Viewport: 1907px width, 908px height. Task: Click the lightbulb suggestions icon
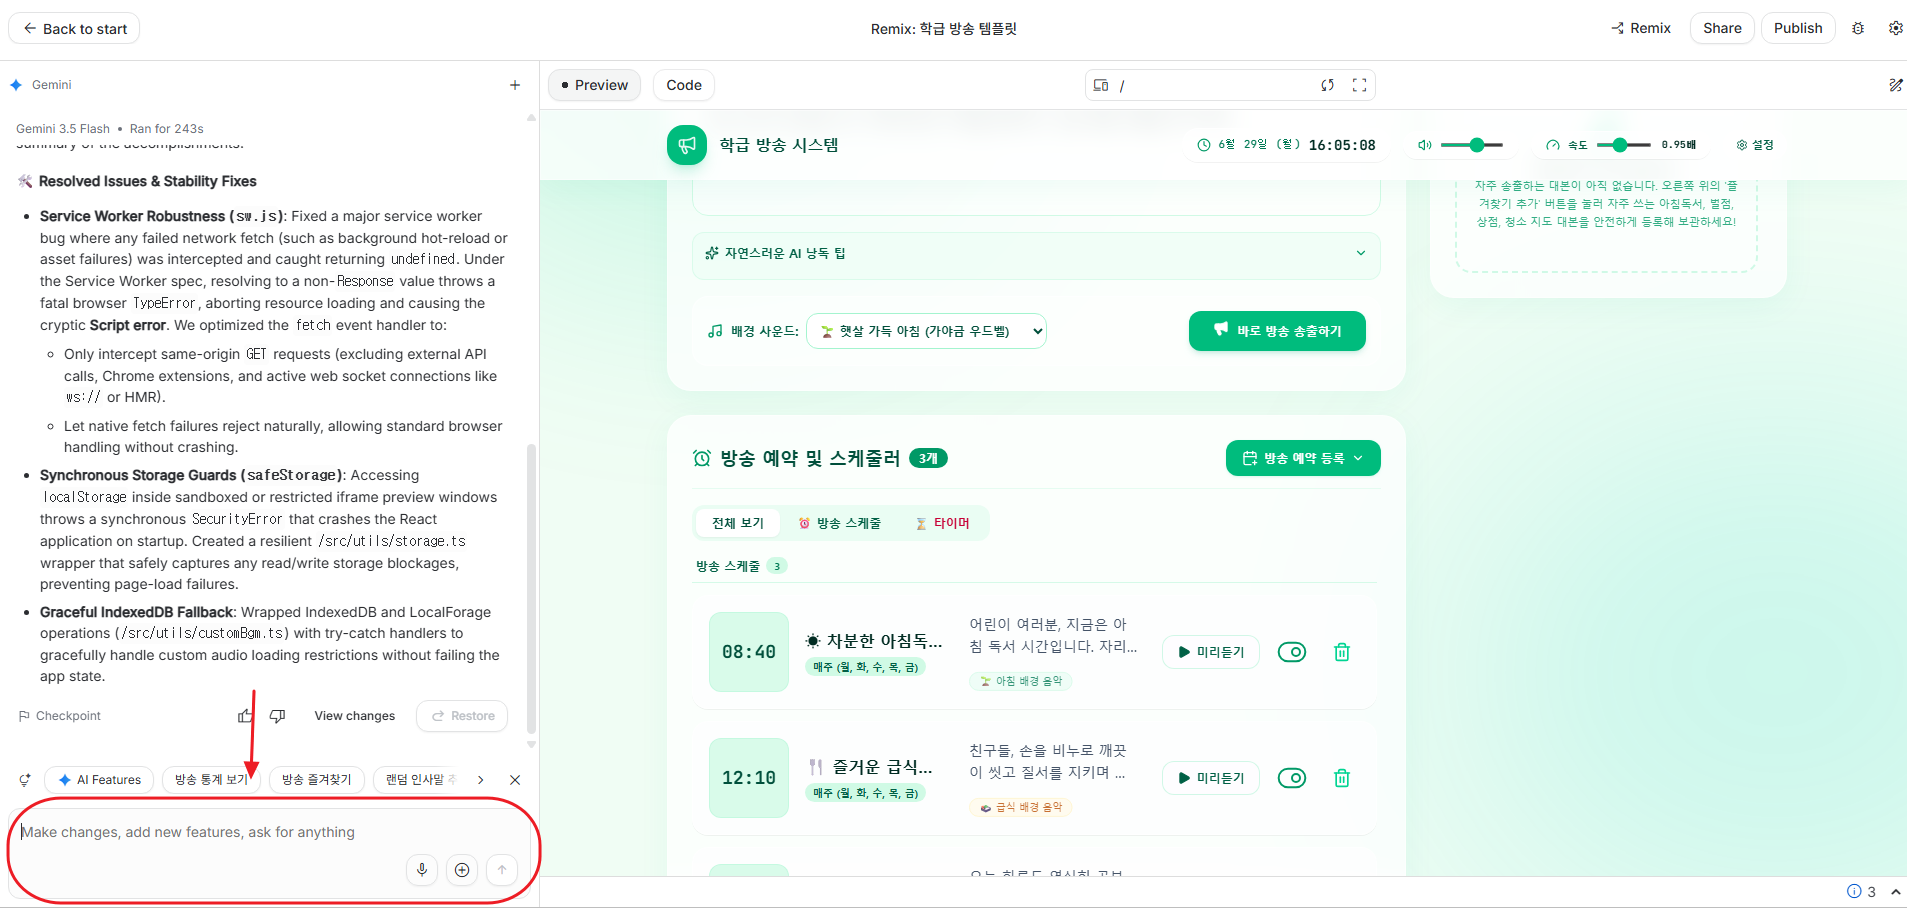point(25,780)
